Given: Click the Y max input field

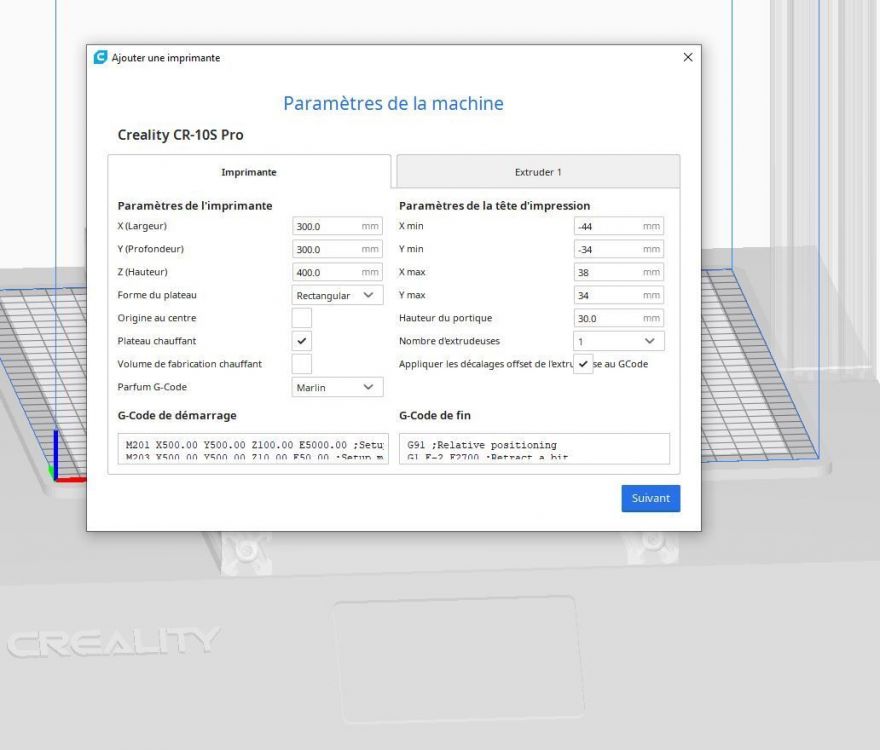Looking at the screenshot, I should pyautogui.click(x=618, y=295).
